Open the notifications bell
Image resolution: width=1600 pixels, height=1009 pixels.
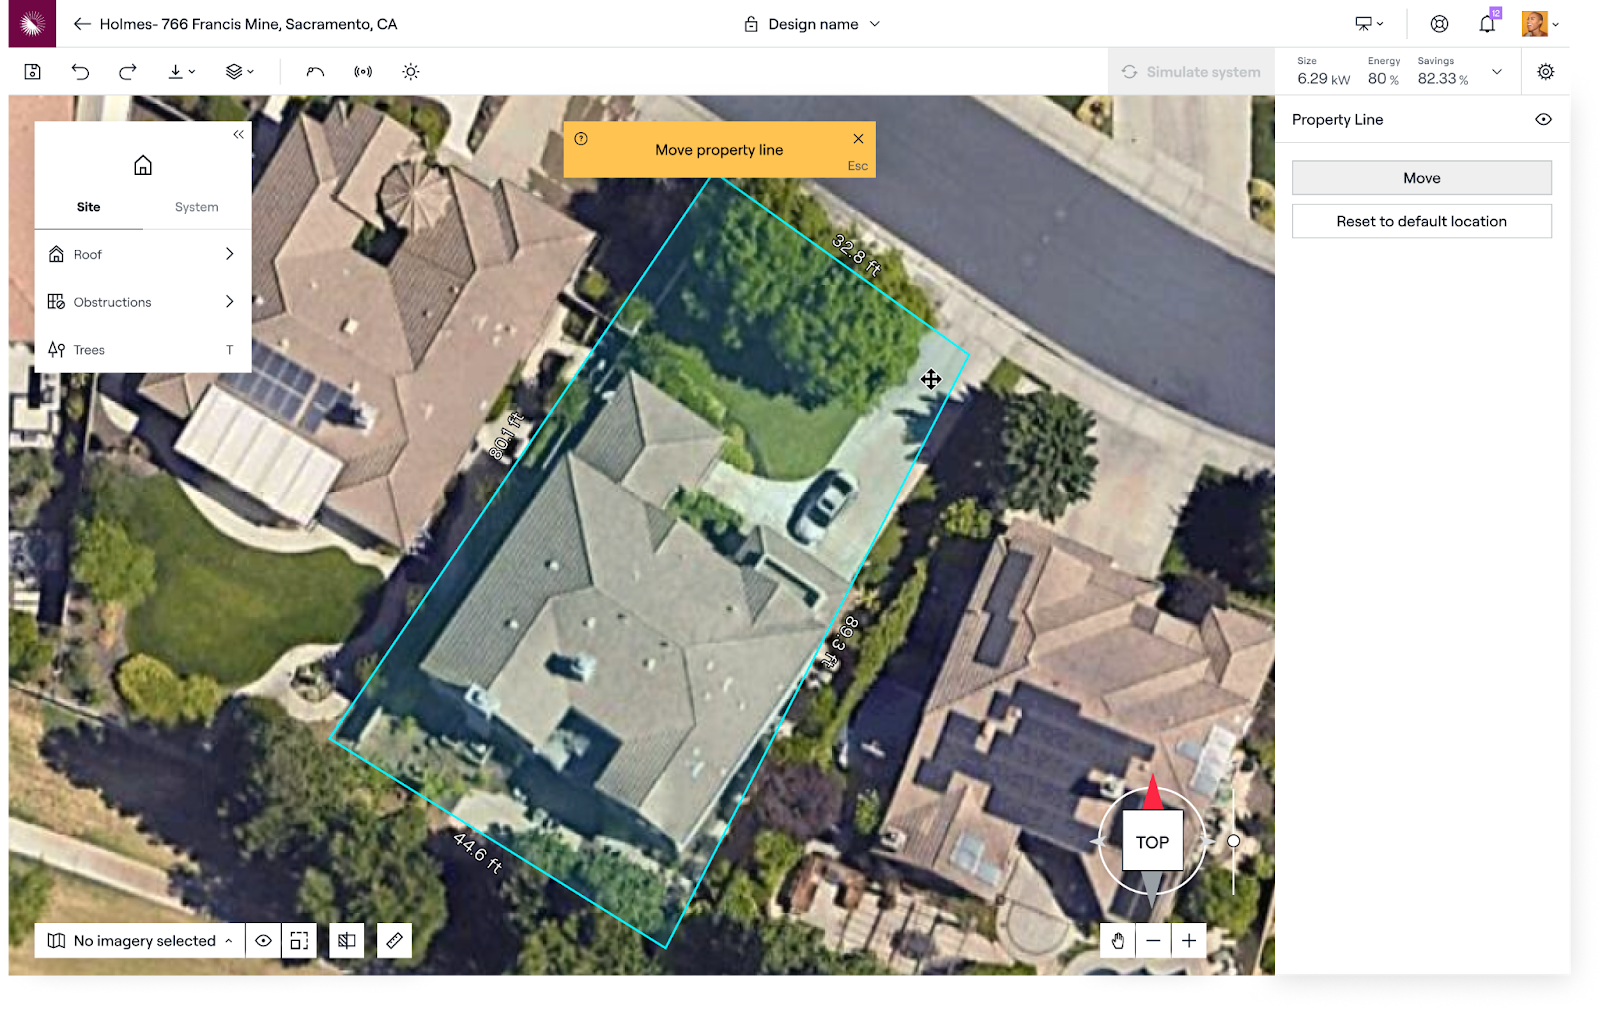pos(1487,24)
